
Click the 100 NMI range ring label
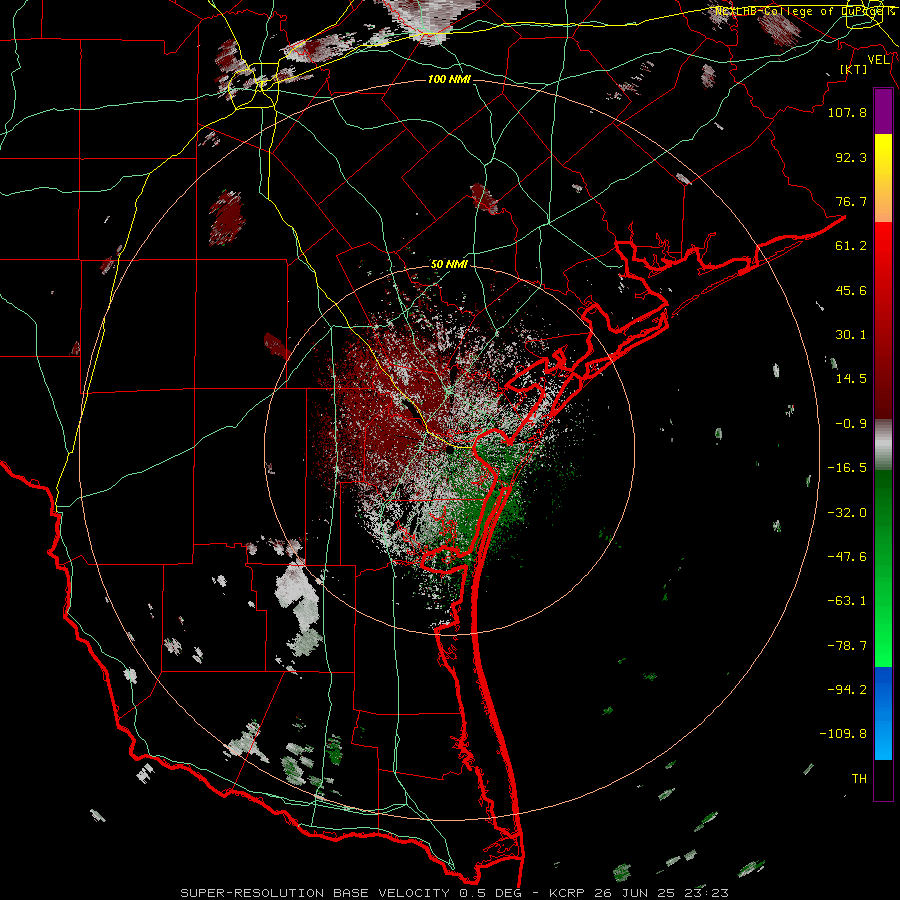tap(449, 79)
